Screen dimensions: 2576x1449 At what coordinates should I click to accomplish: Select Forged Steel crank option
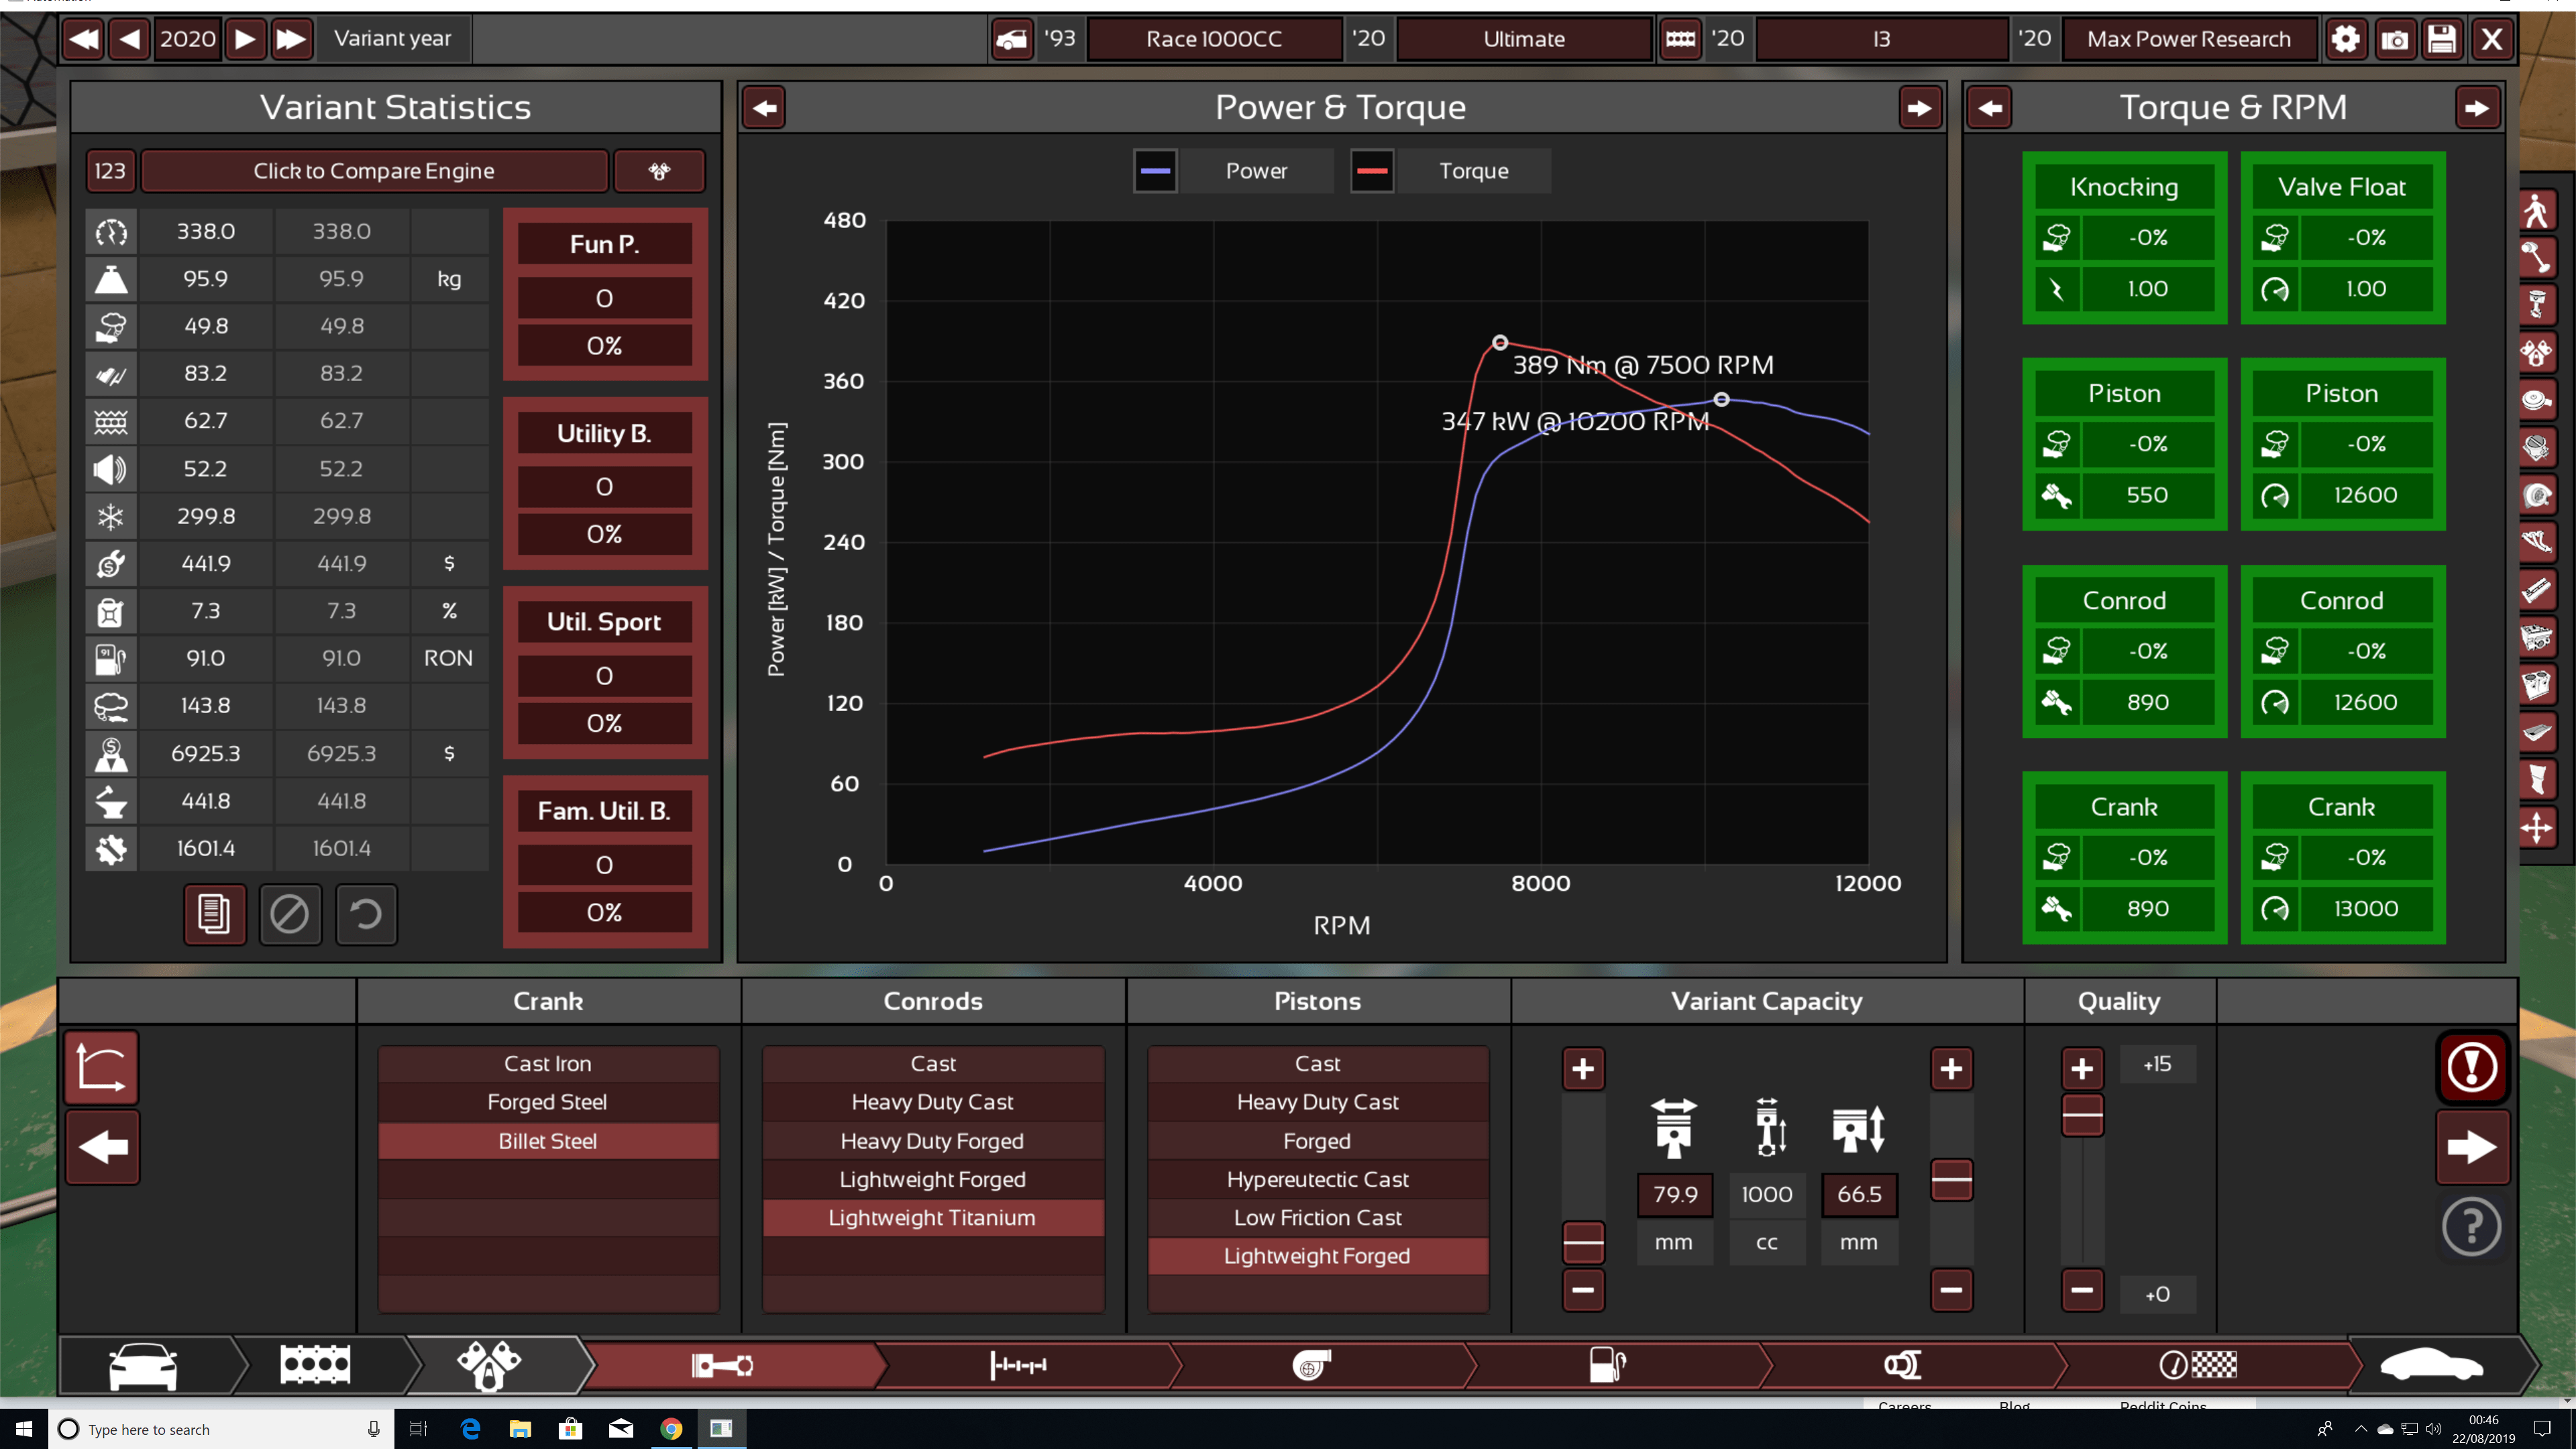point(547,1102)
